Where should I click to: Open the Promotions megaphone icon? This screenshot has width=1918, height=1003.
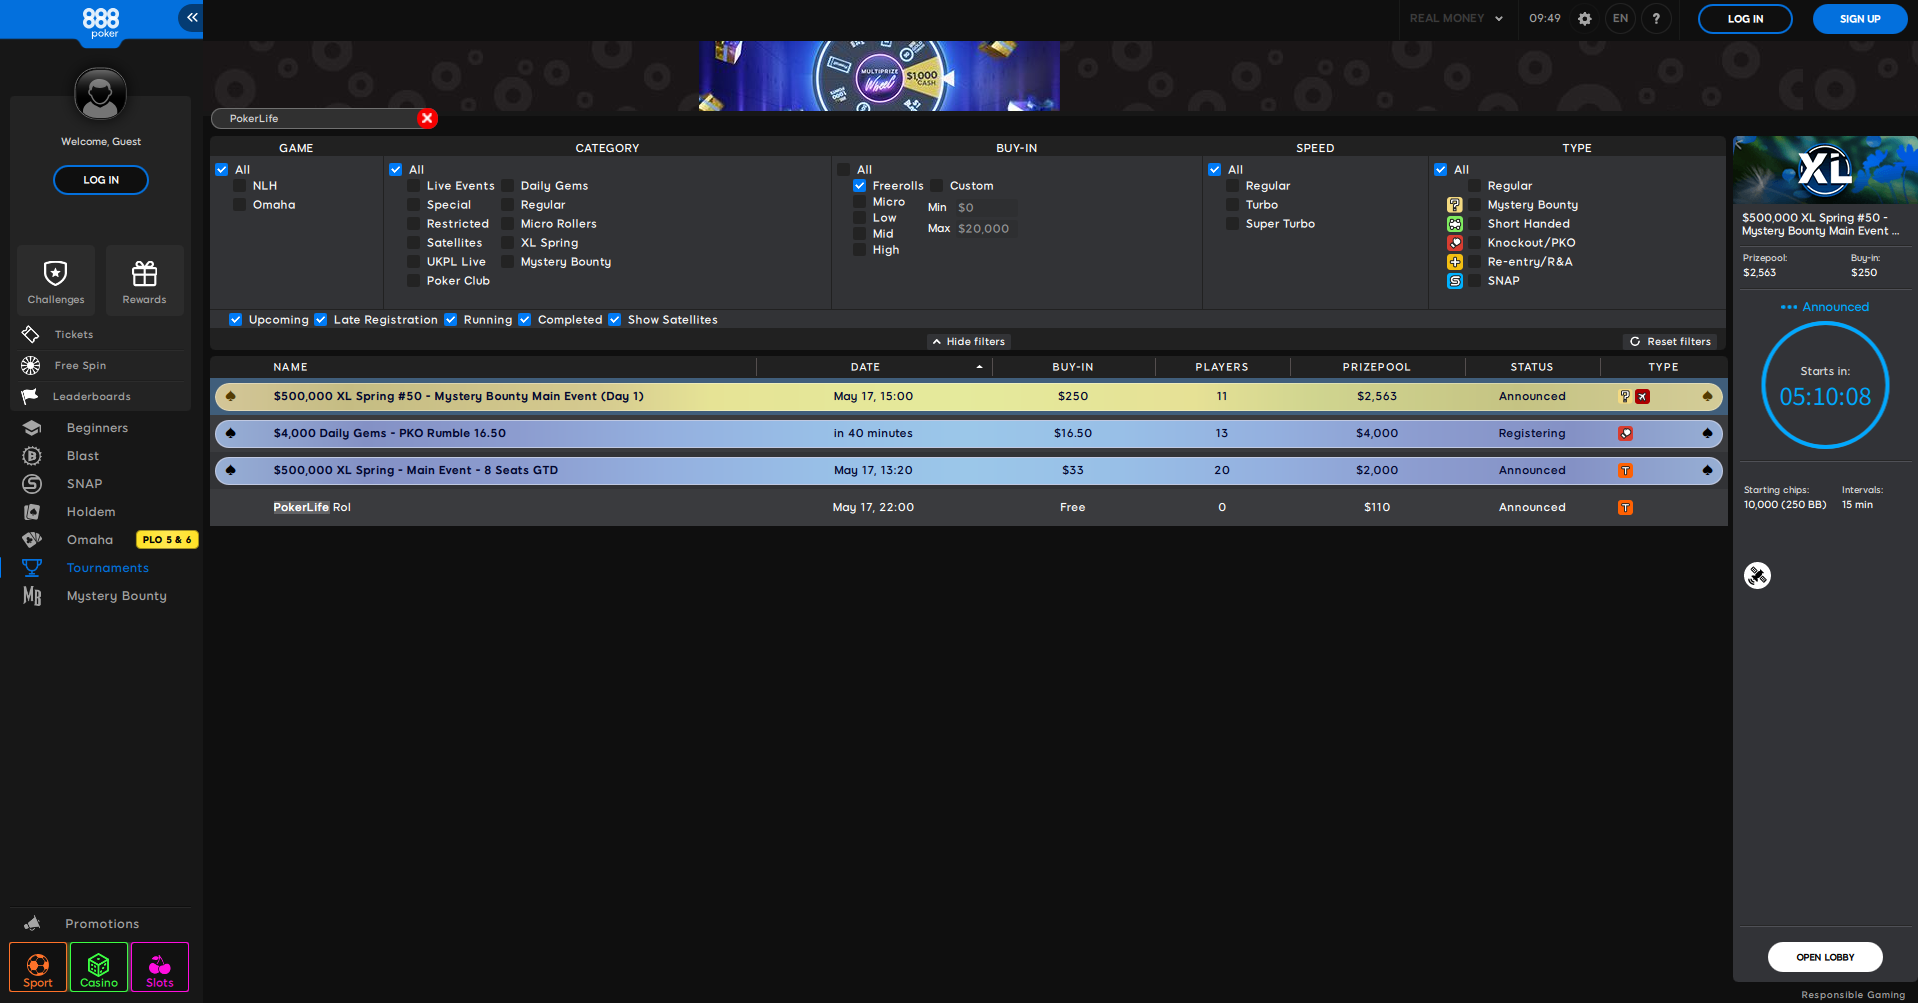[32, 924]
